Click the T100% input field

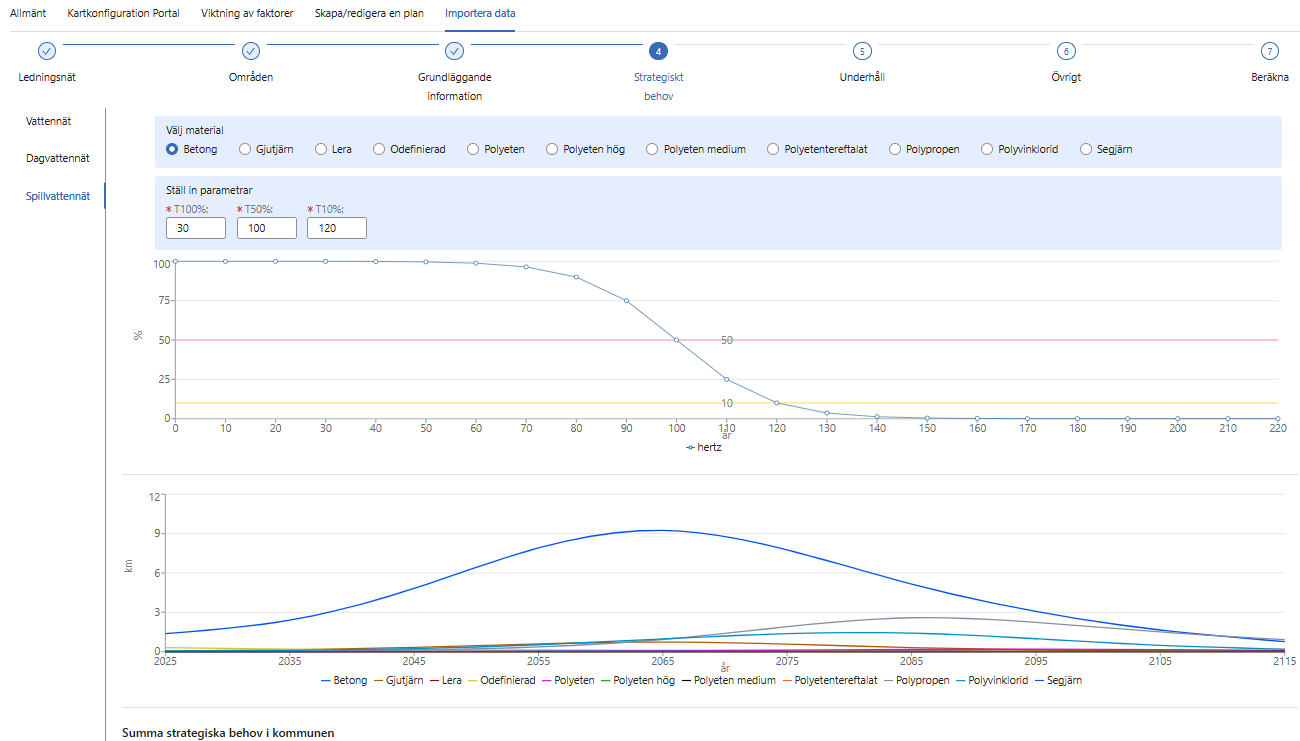click(196, 228)
